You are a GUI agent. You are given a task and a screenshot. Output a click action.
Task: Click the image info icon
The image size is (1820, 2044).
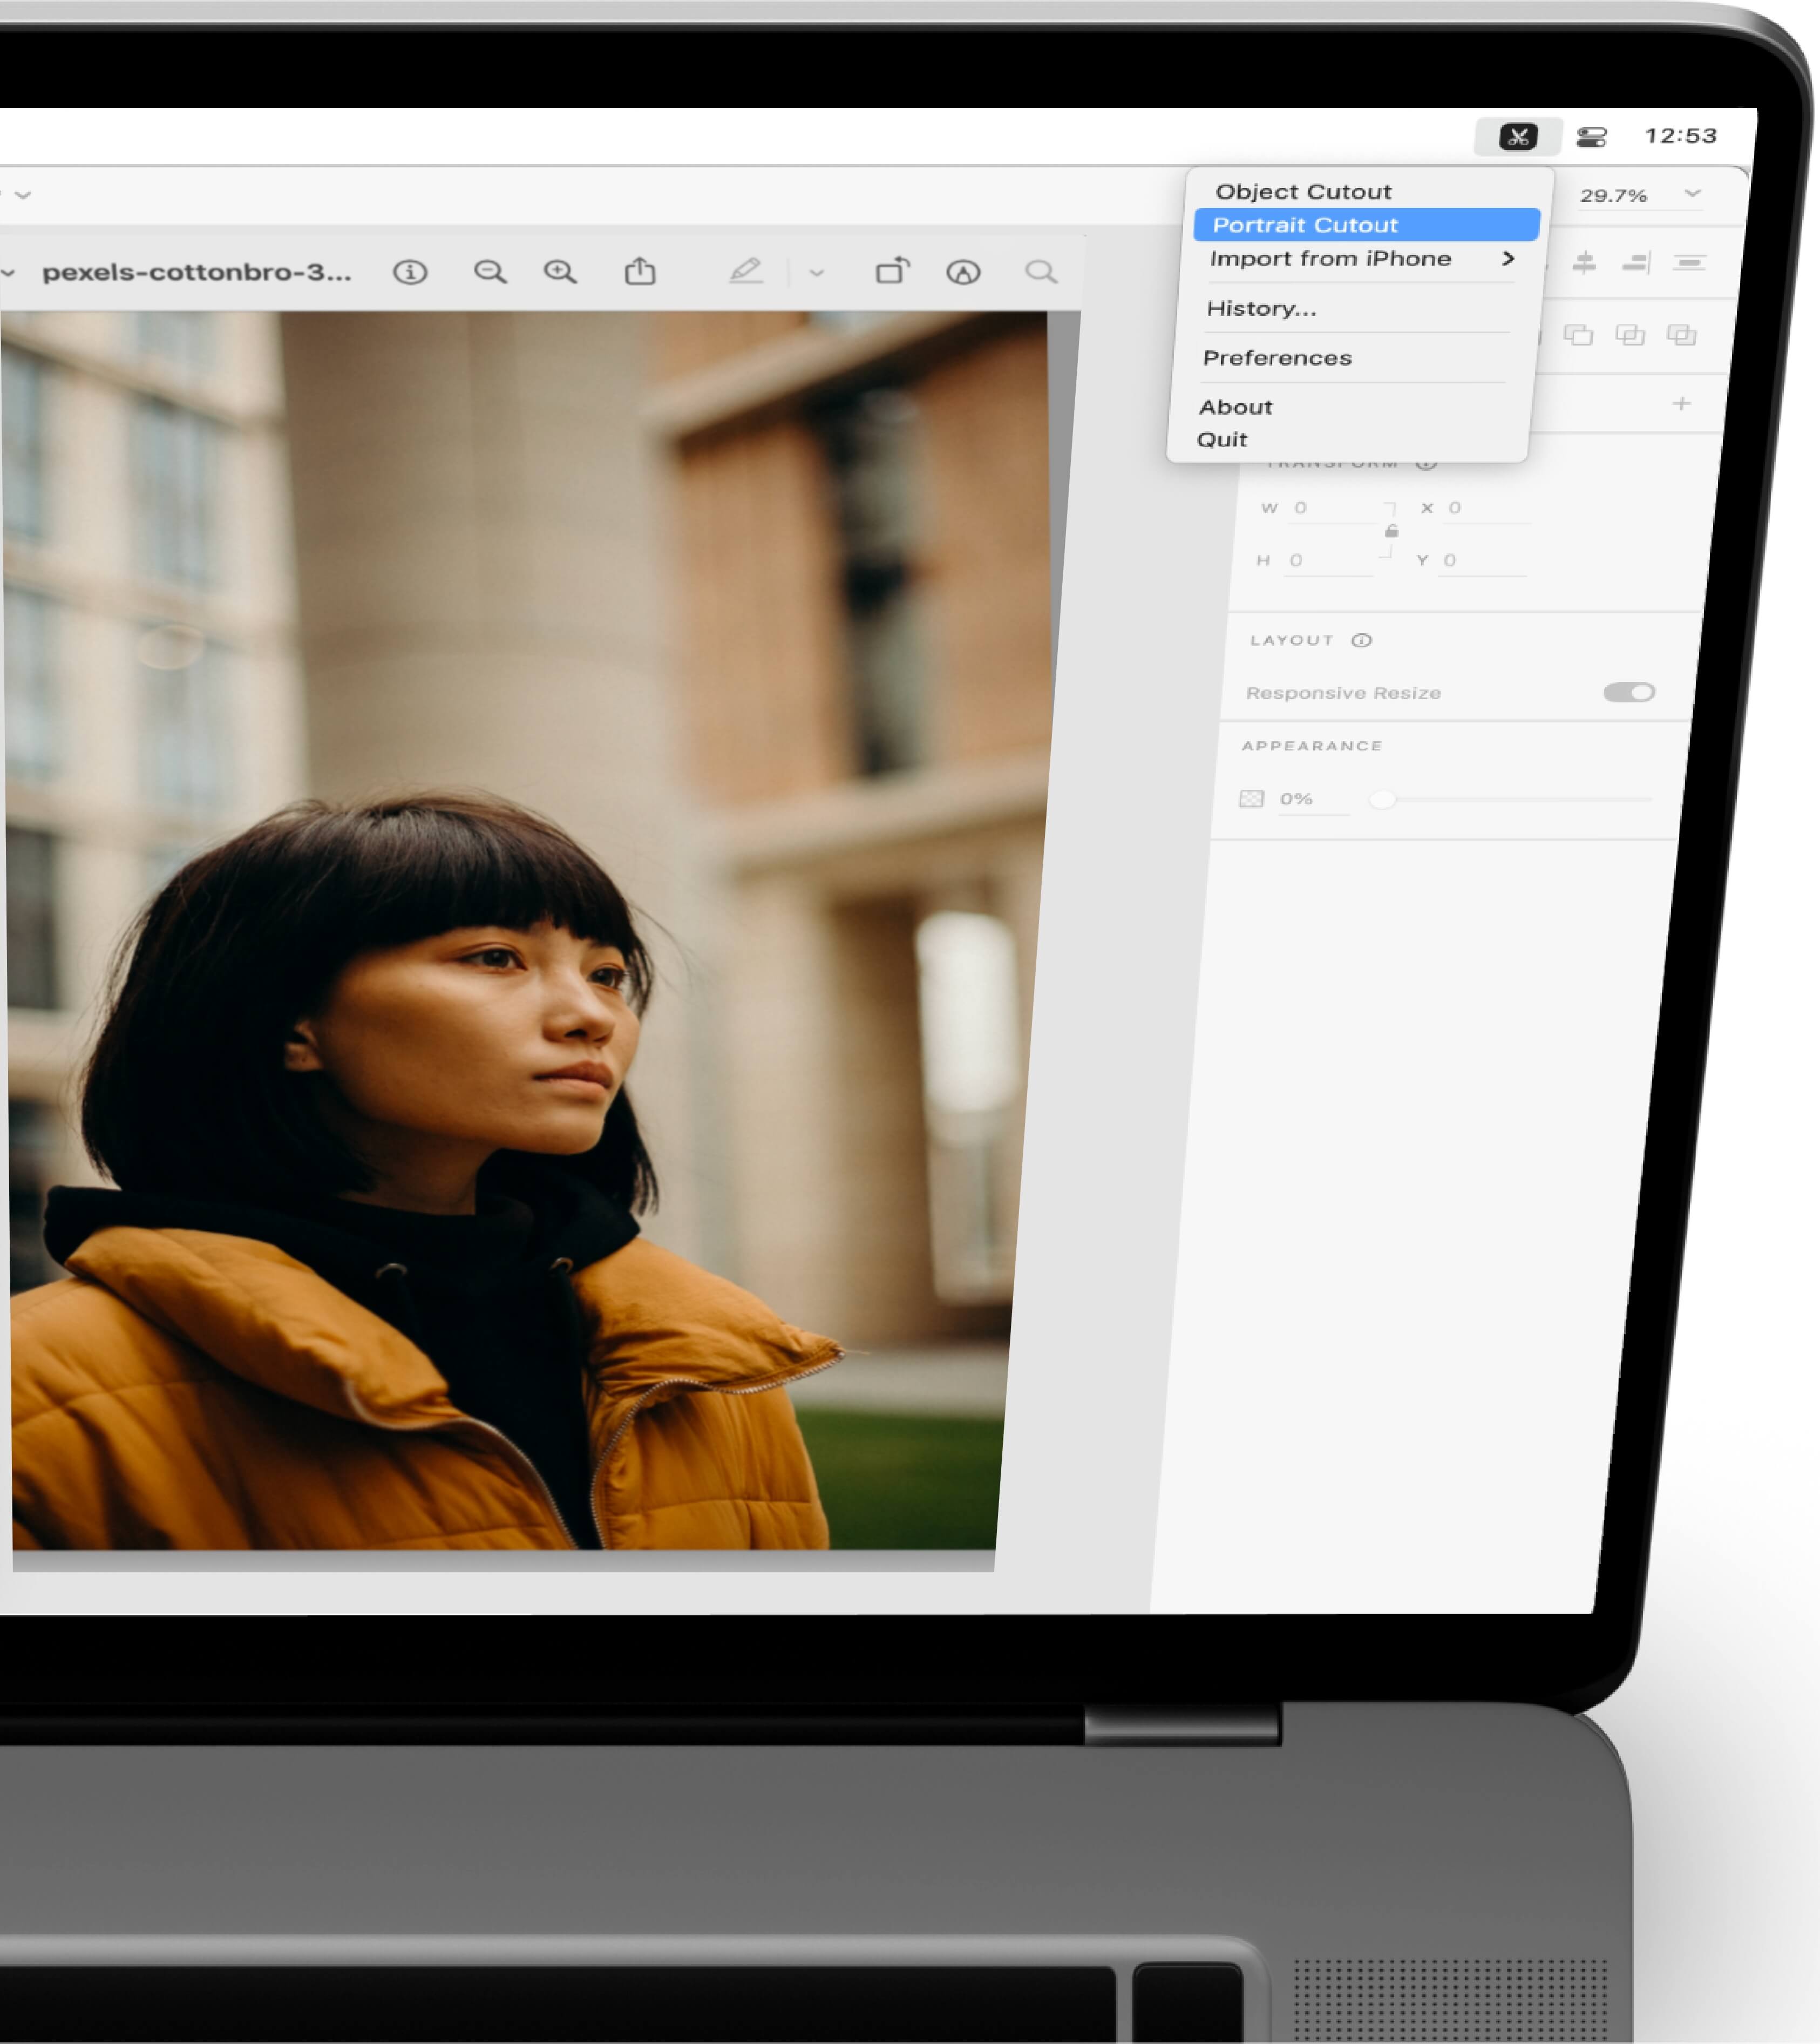(410, 272)
